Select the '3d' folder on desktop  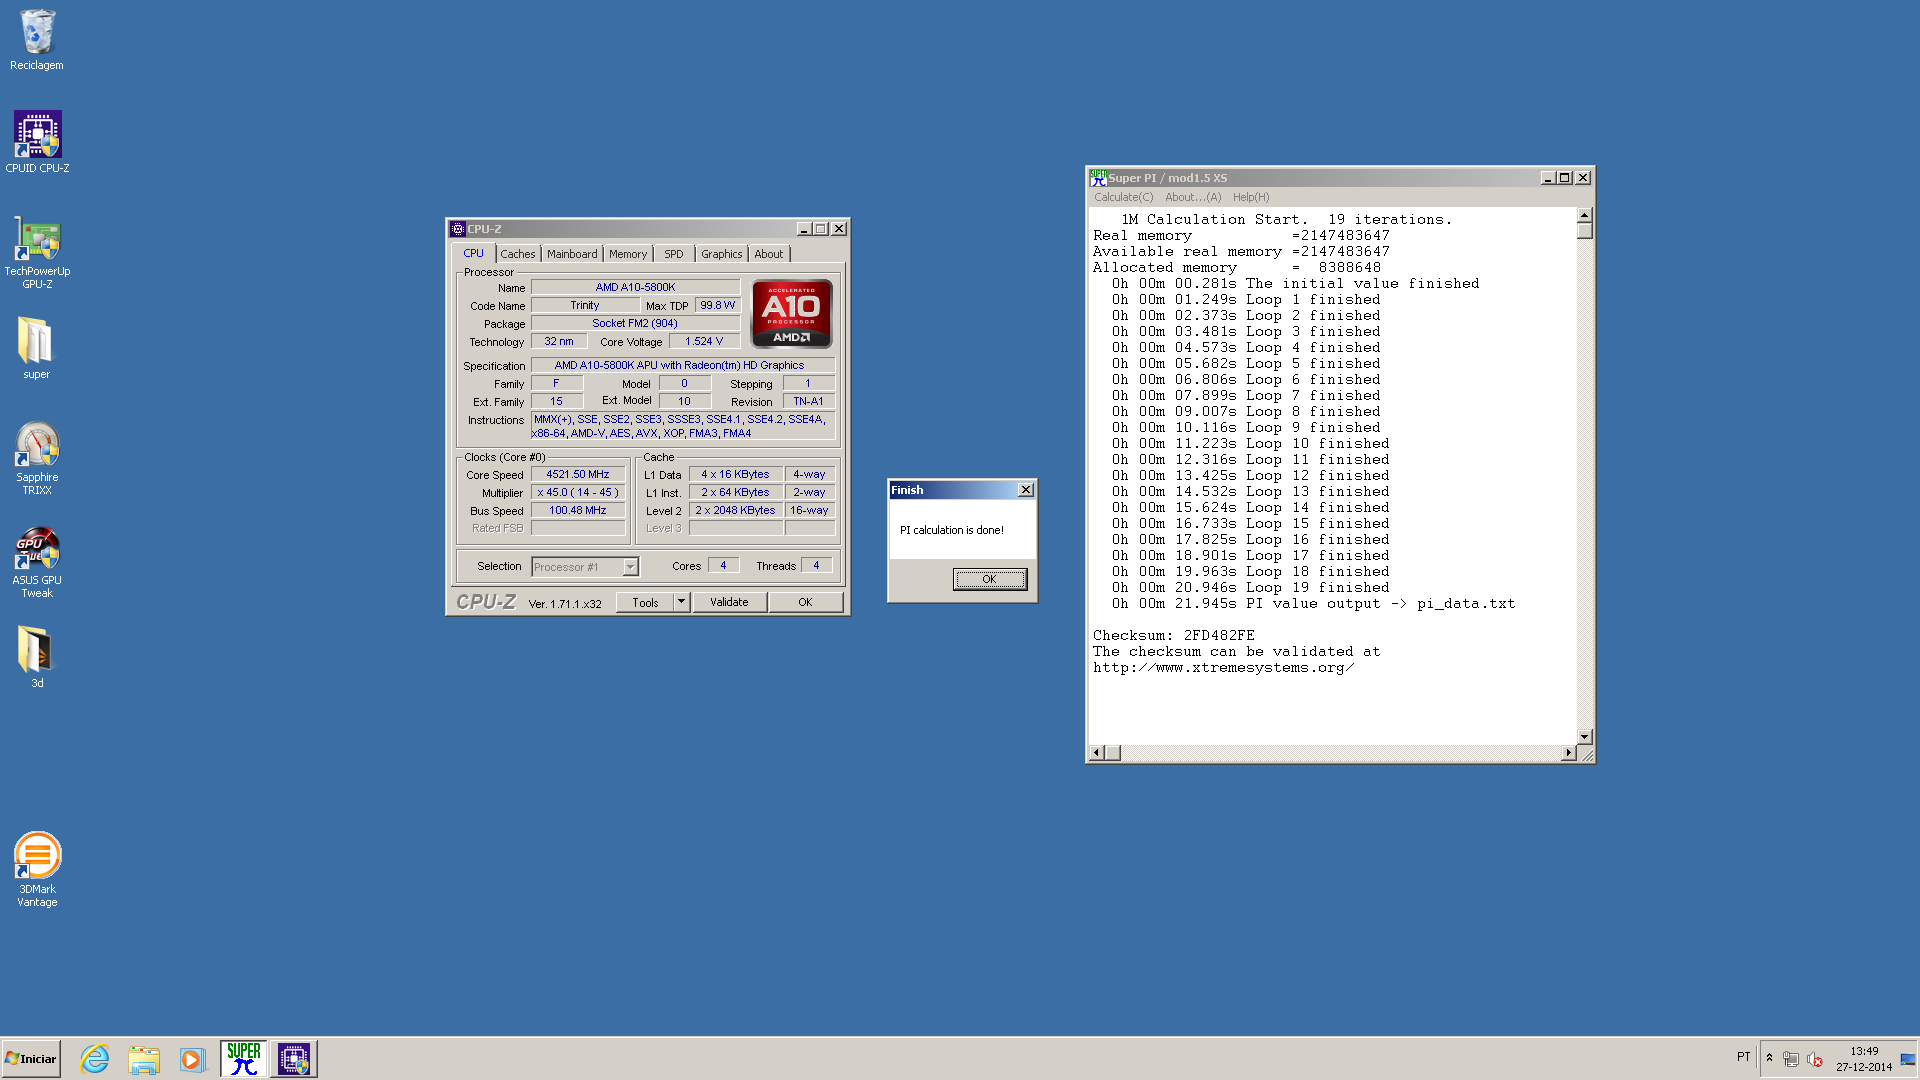click(37, 657)
